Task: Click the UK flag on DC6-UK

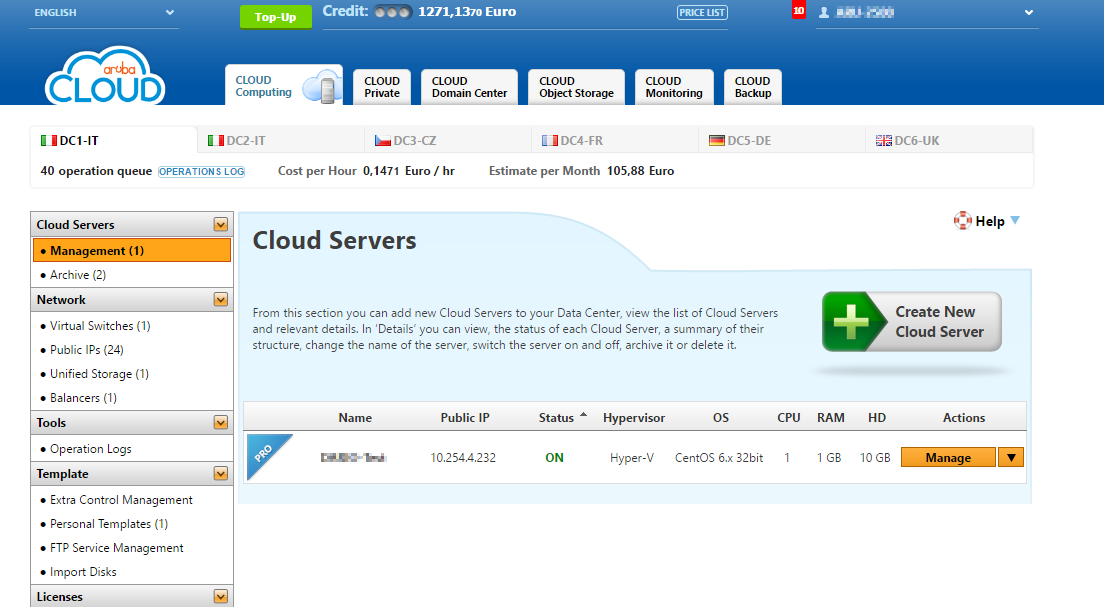Action: [884, 141]
